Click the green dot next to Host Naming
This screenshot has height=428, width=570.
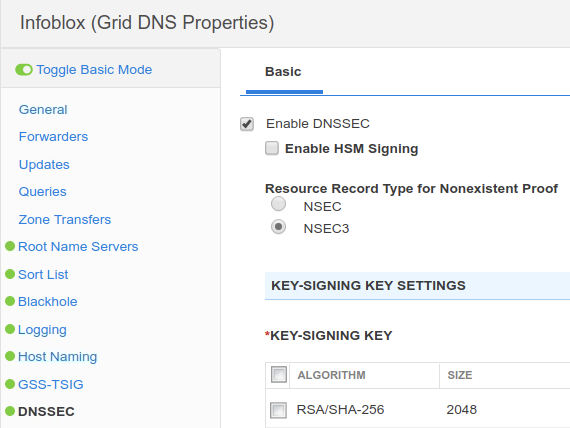pos(10,356)
